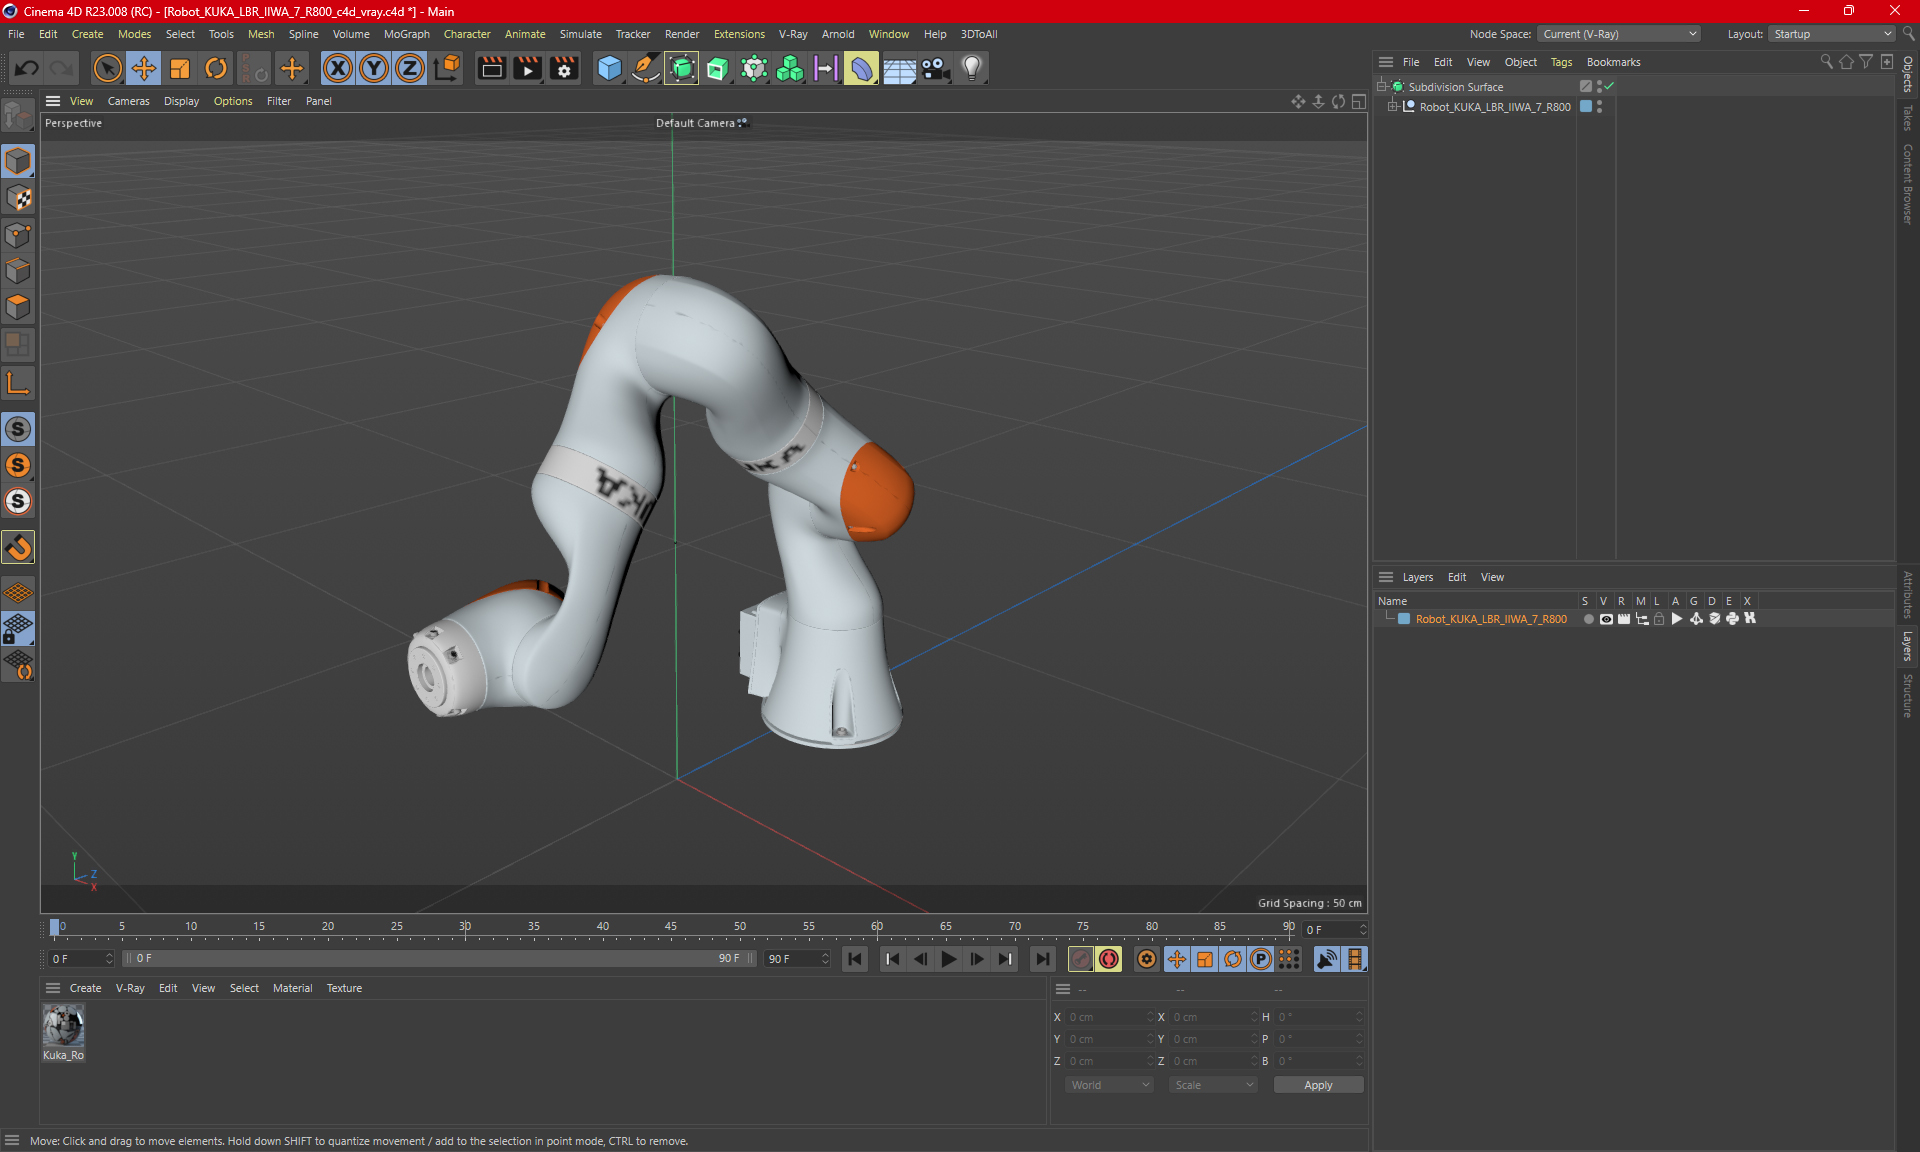
Task: Toggle solo dot for Robot layer
Action: click(x=1588, y=619)
